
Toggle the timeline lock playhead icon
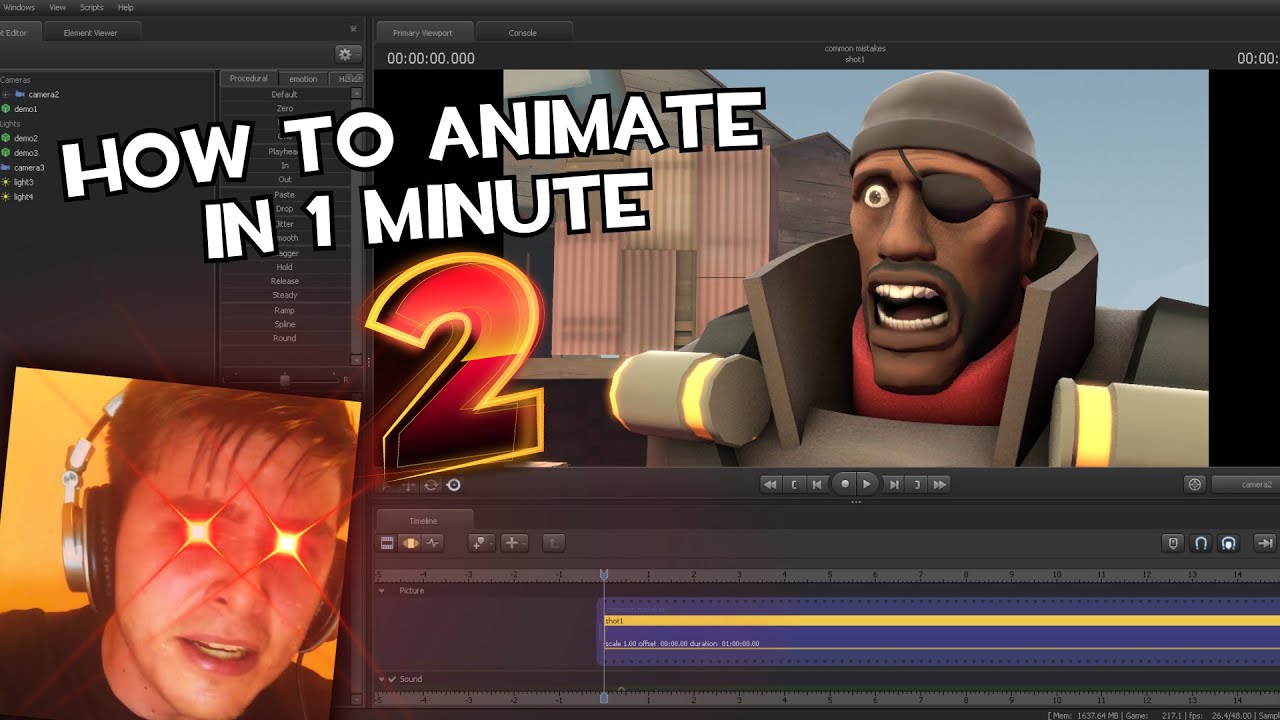point(1174,543)
